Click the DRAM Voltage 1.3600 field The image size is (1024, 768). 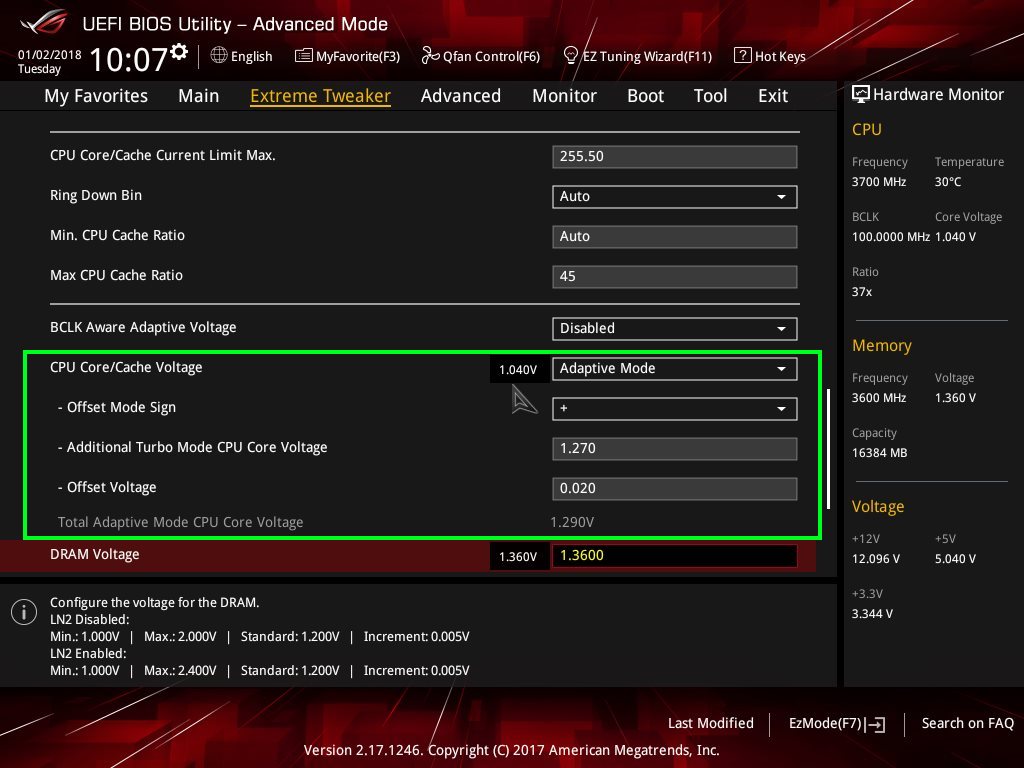pyautogui.click(x=675, y=556)
